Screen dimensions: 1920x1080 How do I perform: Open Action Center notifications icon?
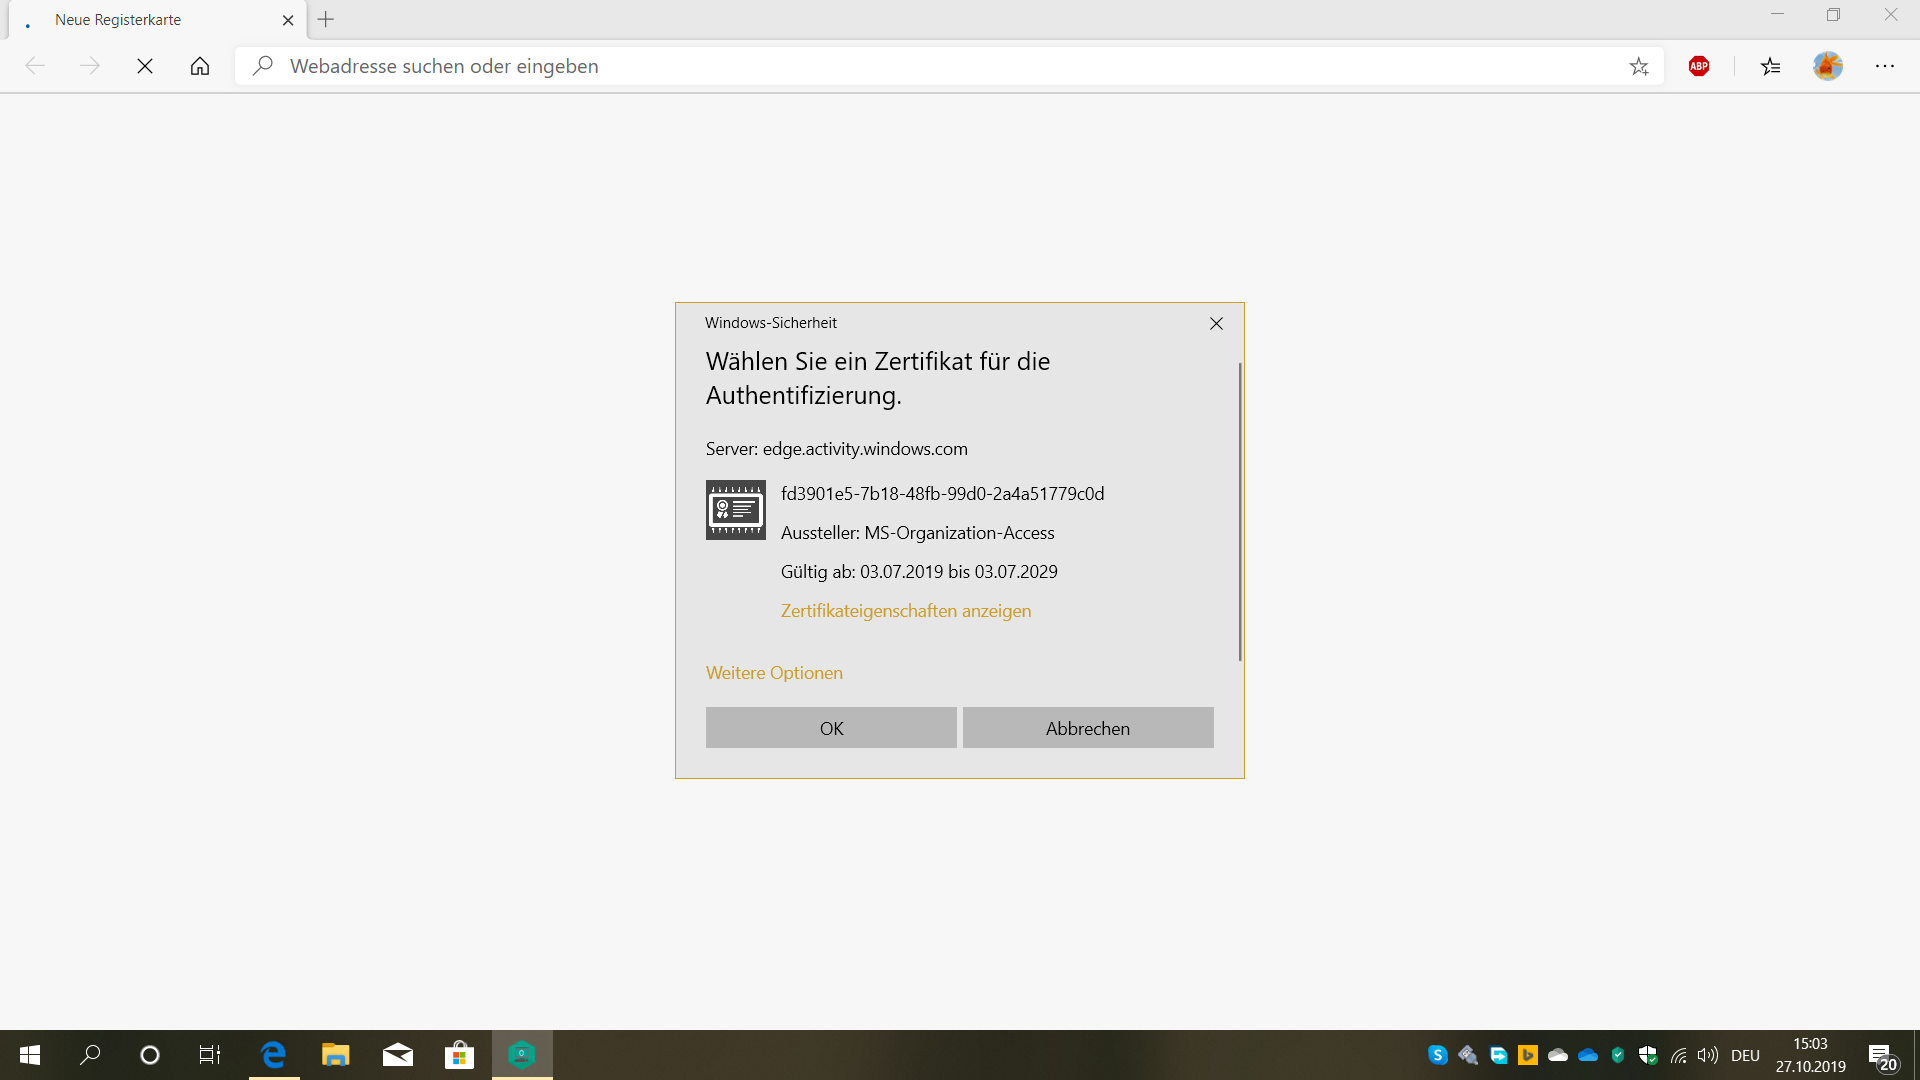[1882, 1056]
